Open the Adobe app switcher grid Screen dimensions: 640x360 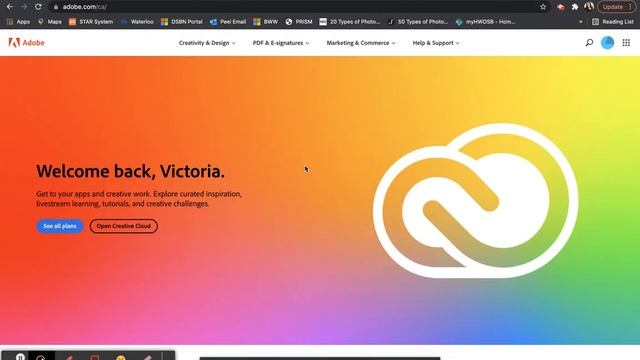point(626,42)
